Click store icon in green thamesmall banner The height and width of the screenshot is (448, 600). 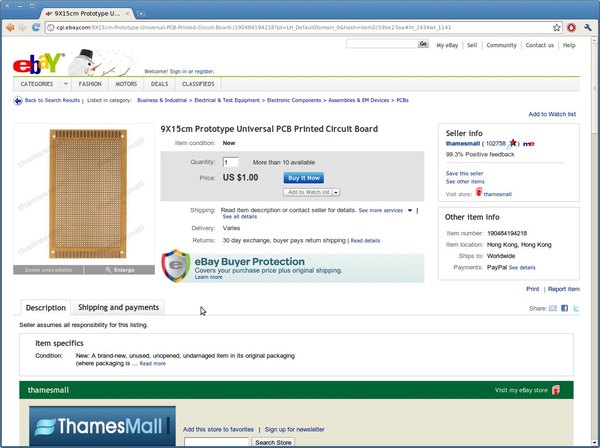pos(556,390)
